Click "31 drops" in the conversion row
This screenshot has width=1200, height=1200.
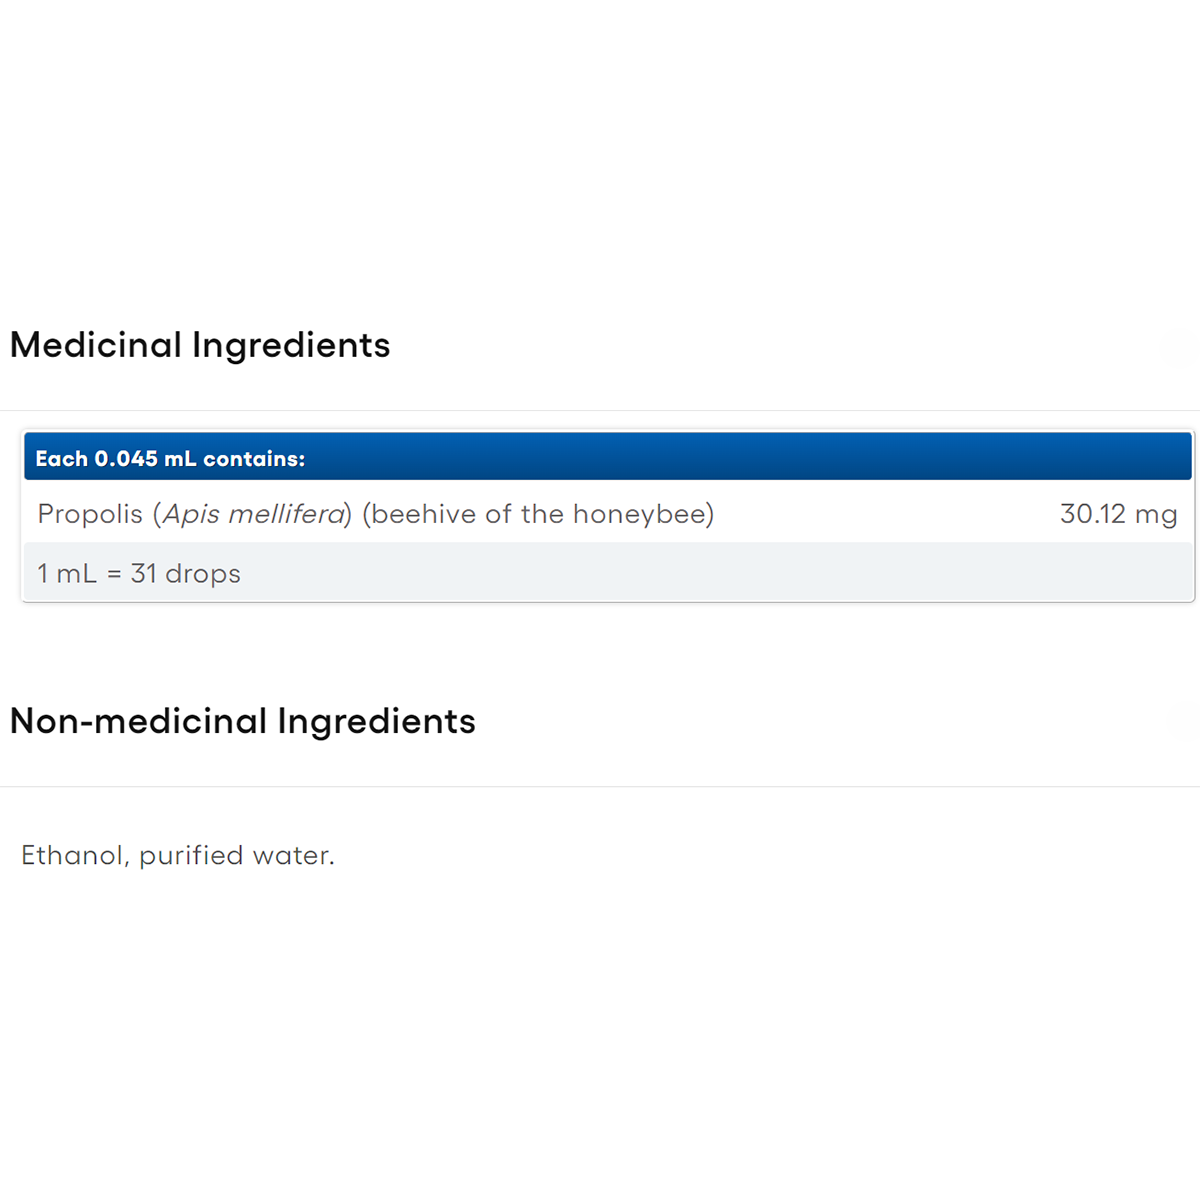(186, 574)
